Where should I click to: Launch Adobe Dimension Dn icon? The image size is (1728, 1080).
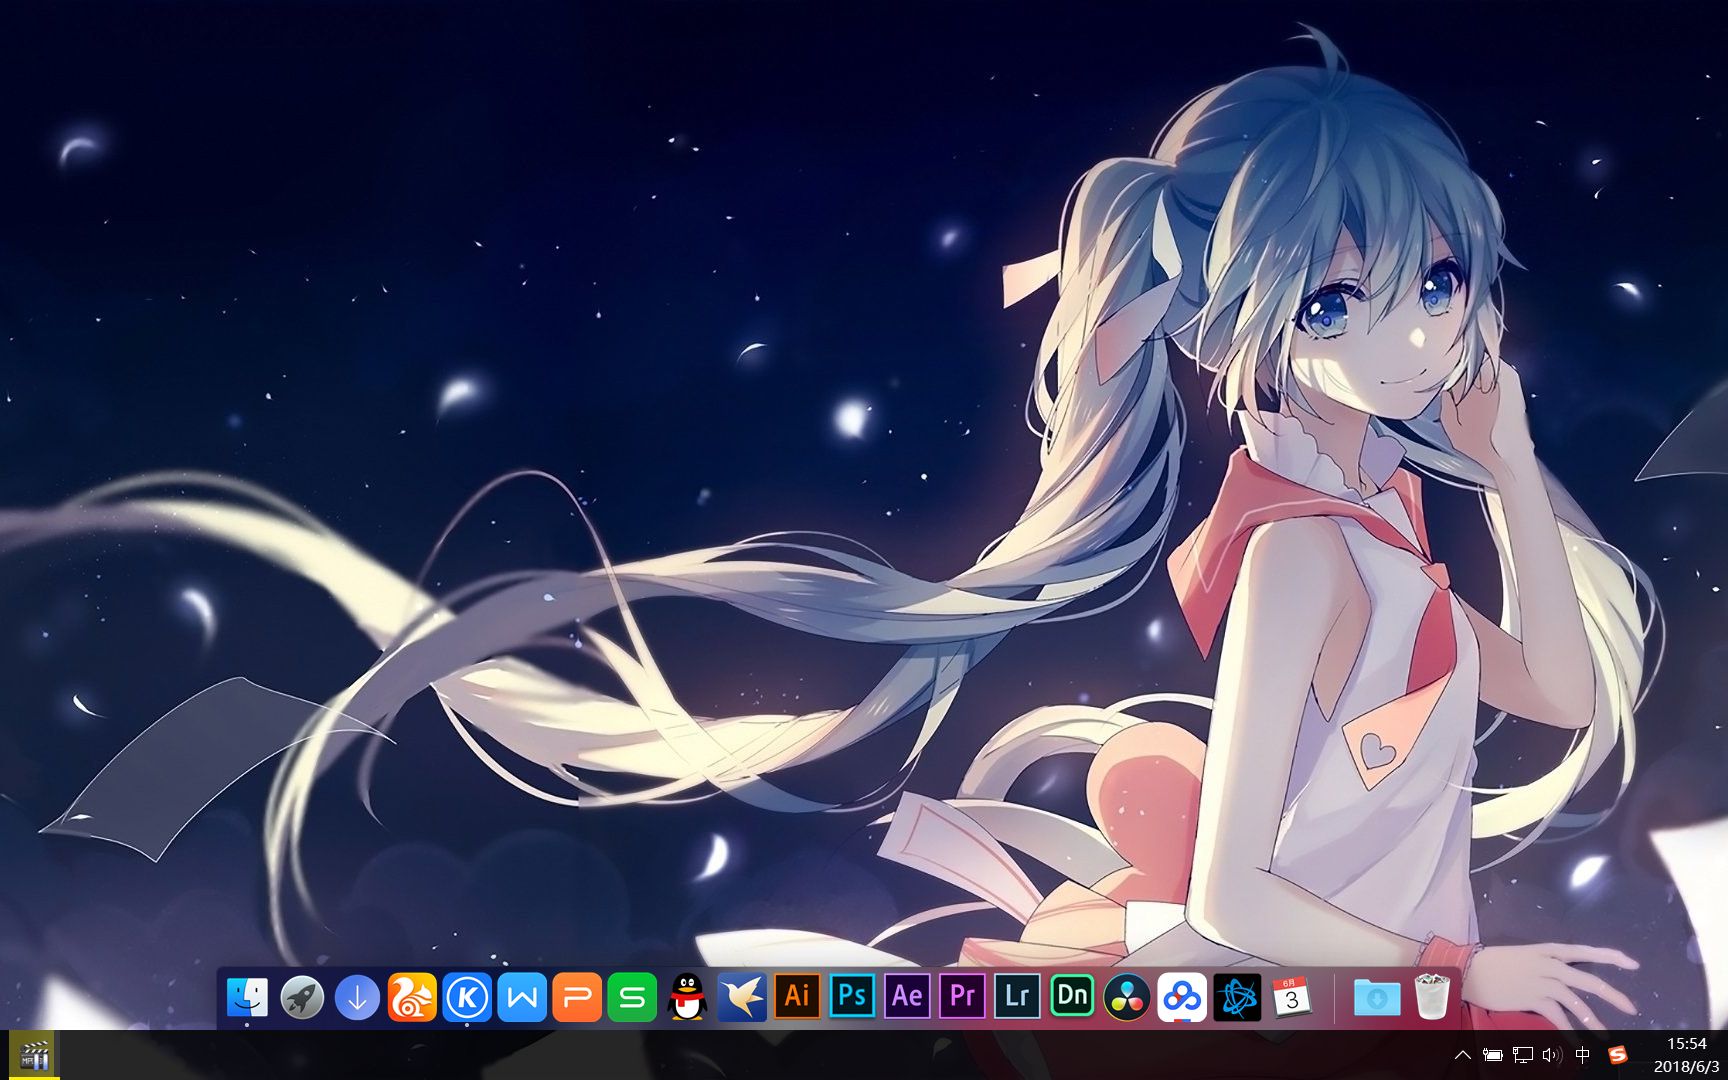point(1072,996)
